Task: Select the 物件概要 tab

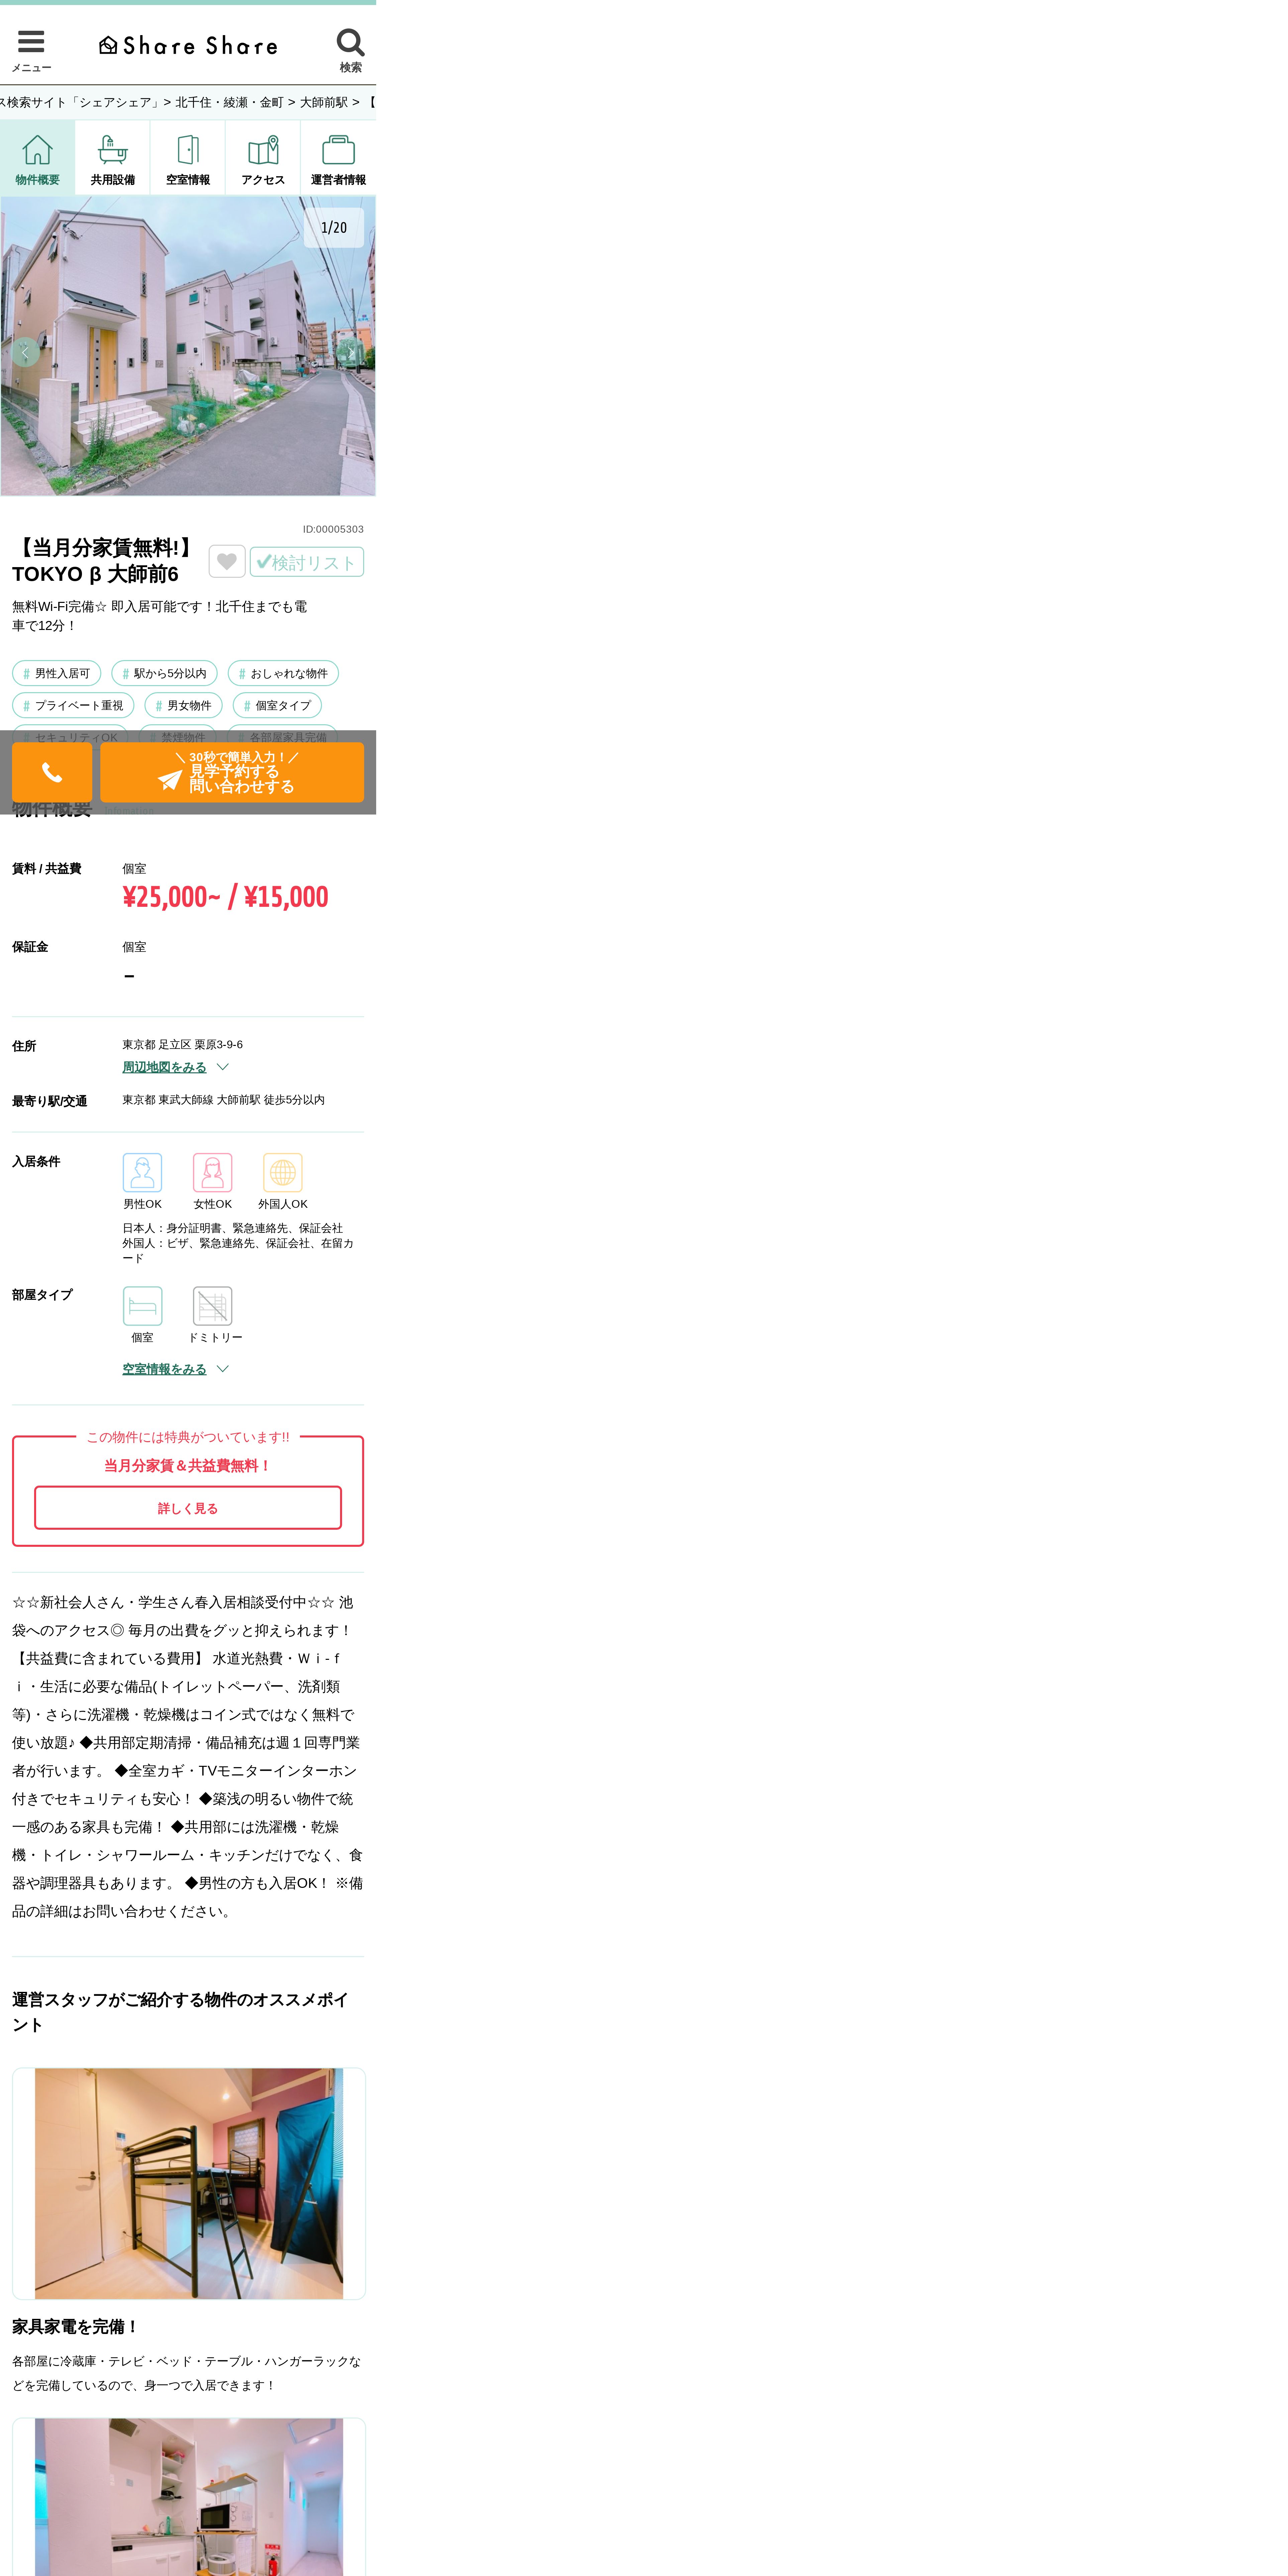Action: [37, 158]
